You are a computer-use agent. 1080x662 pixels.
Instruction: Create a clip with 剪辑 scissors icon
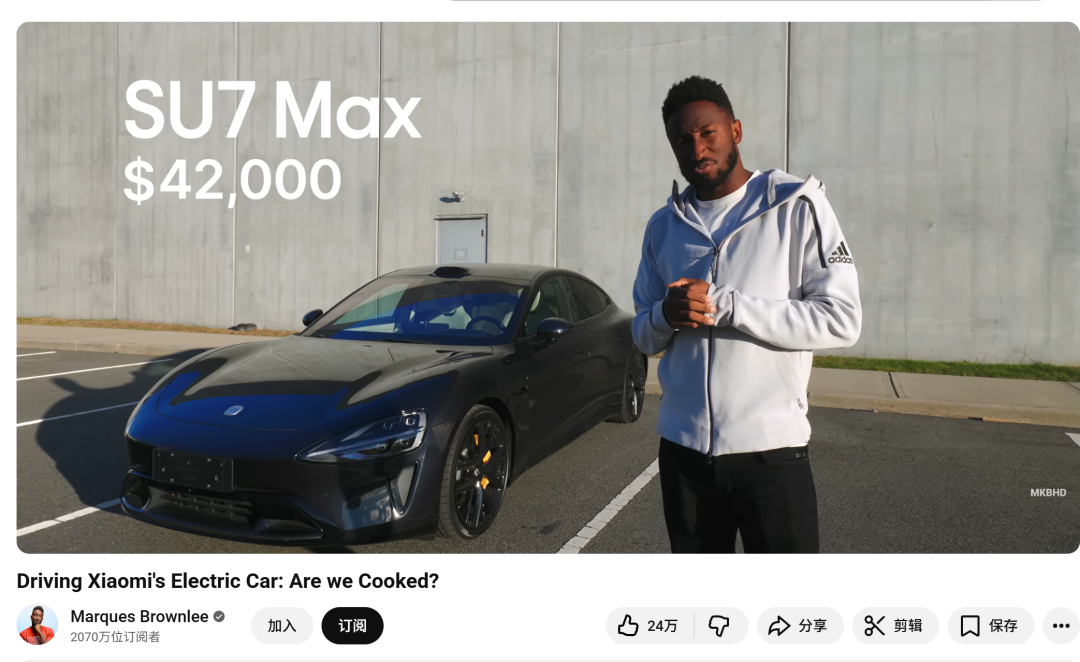click(x=874, y=625)
